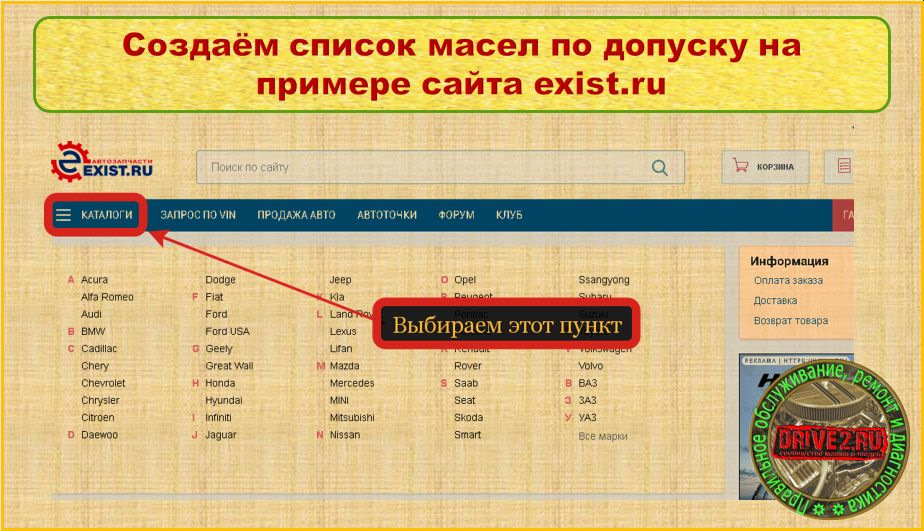Choose Smart brand
This screenshot has width=924, height=531.
[x=467, y=435]
